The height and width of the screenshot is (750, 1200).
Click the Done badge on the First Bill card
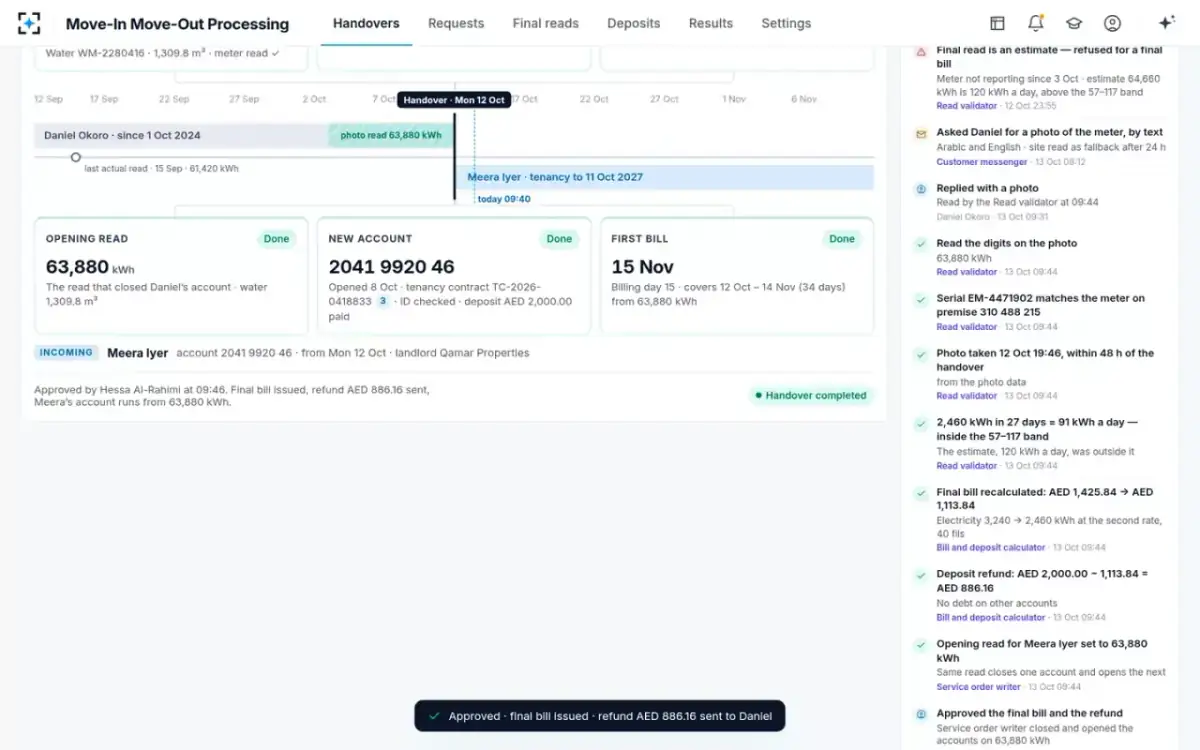pos(842,239)
